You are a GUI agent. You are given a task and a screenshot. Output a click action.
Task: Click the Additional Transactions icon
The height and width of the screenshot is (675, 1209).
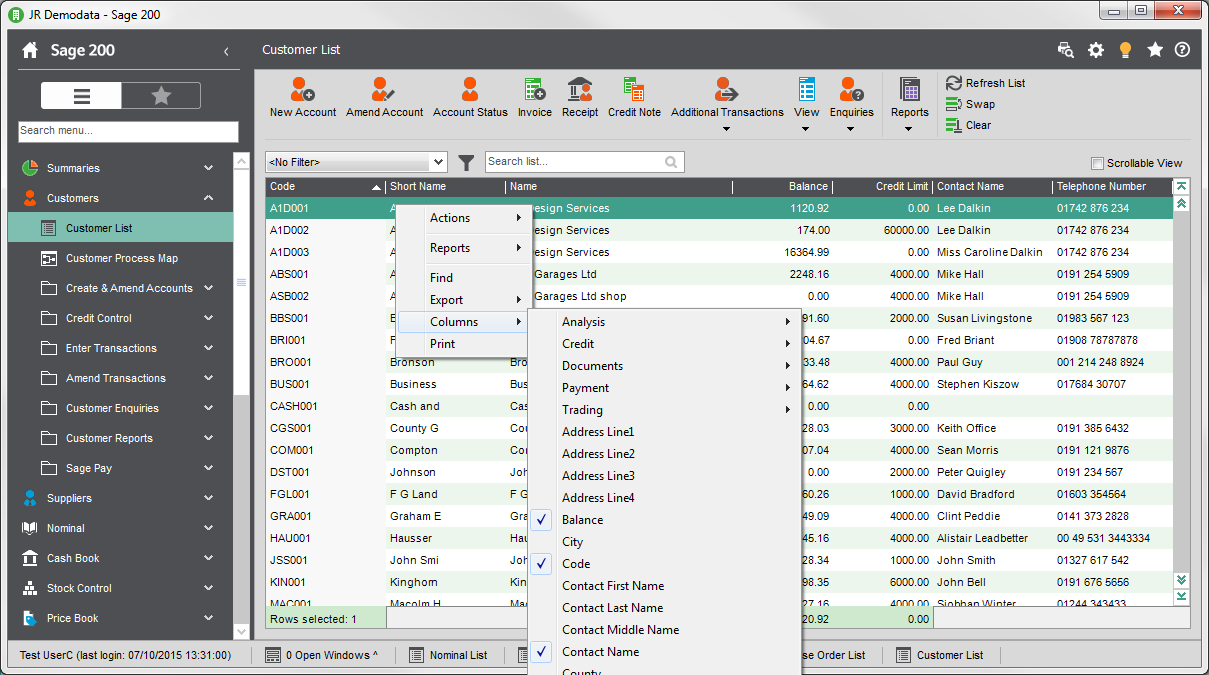[x=727, y=90]
